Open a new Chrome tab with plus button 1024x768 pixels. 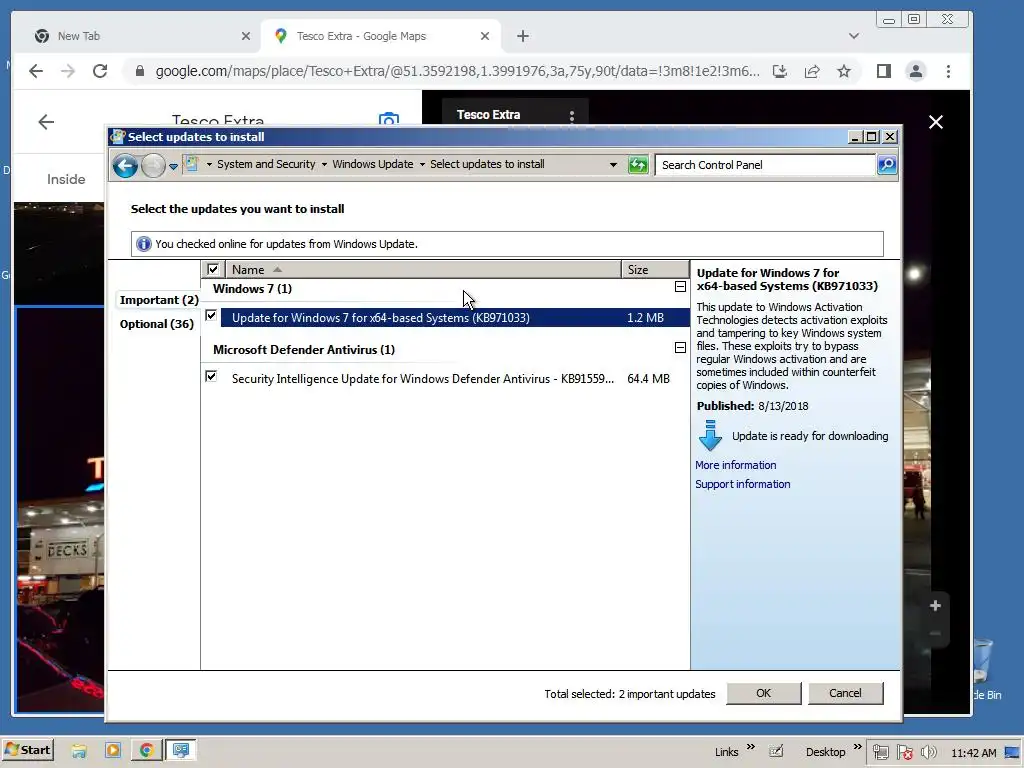pyautogui.click(x=522, y=36)
